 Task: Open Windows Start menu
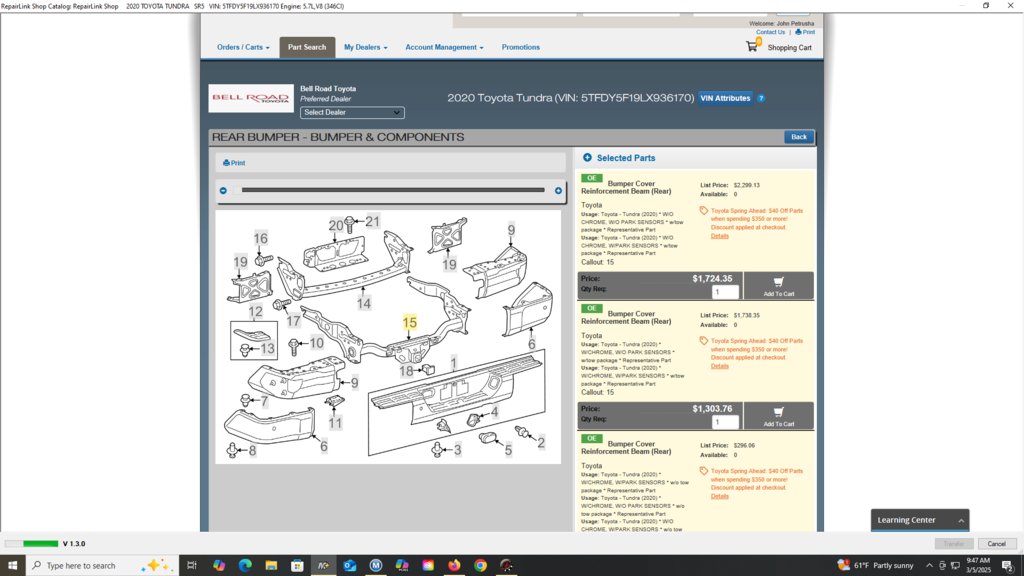tap(12, 566)
